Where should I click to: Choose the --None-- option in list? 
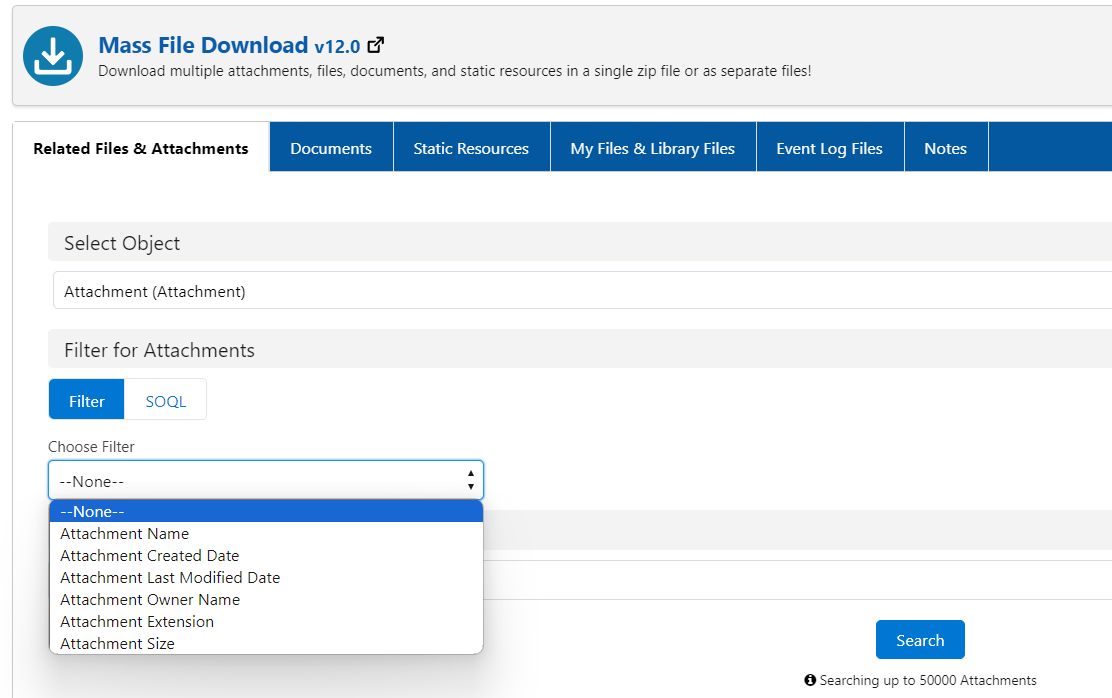266,511
